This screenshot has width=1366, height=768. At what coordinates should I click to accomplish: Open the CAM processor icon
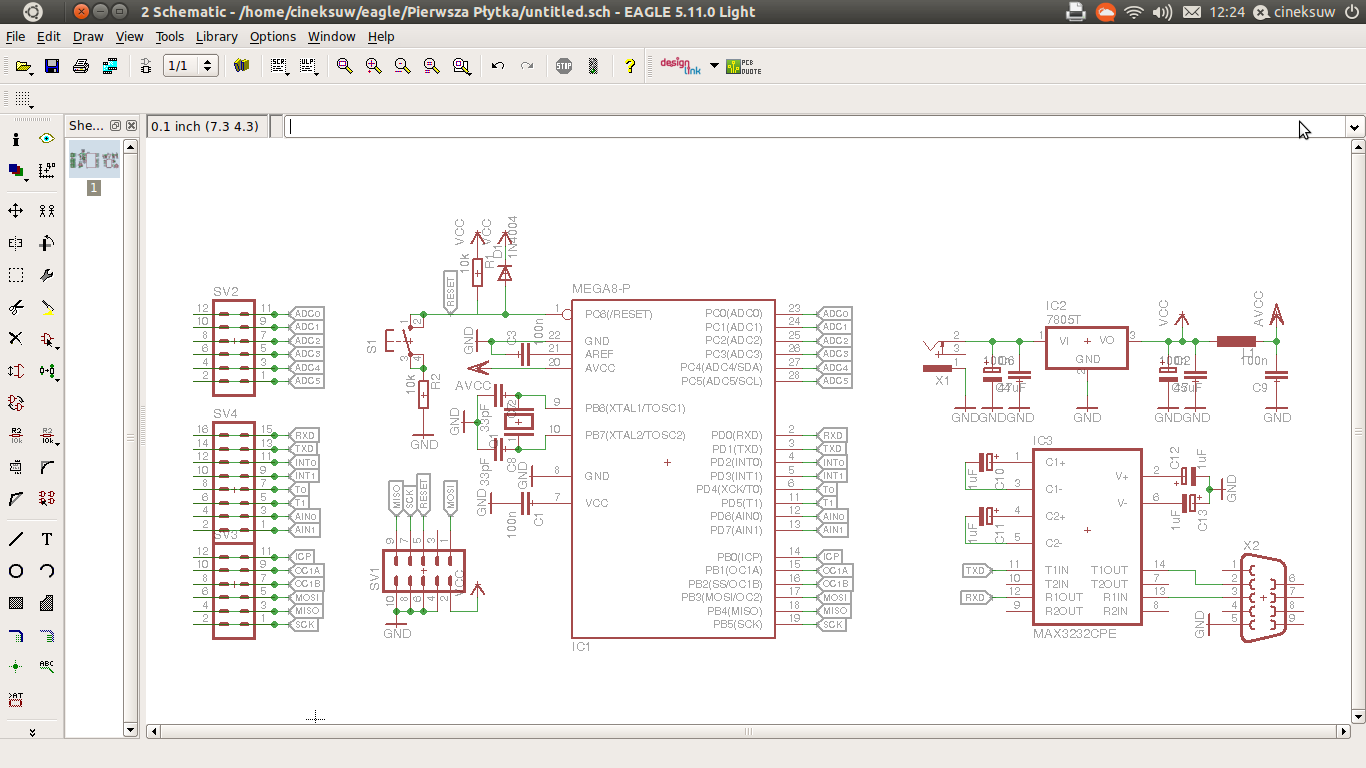click(x=110, y=66)
